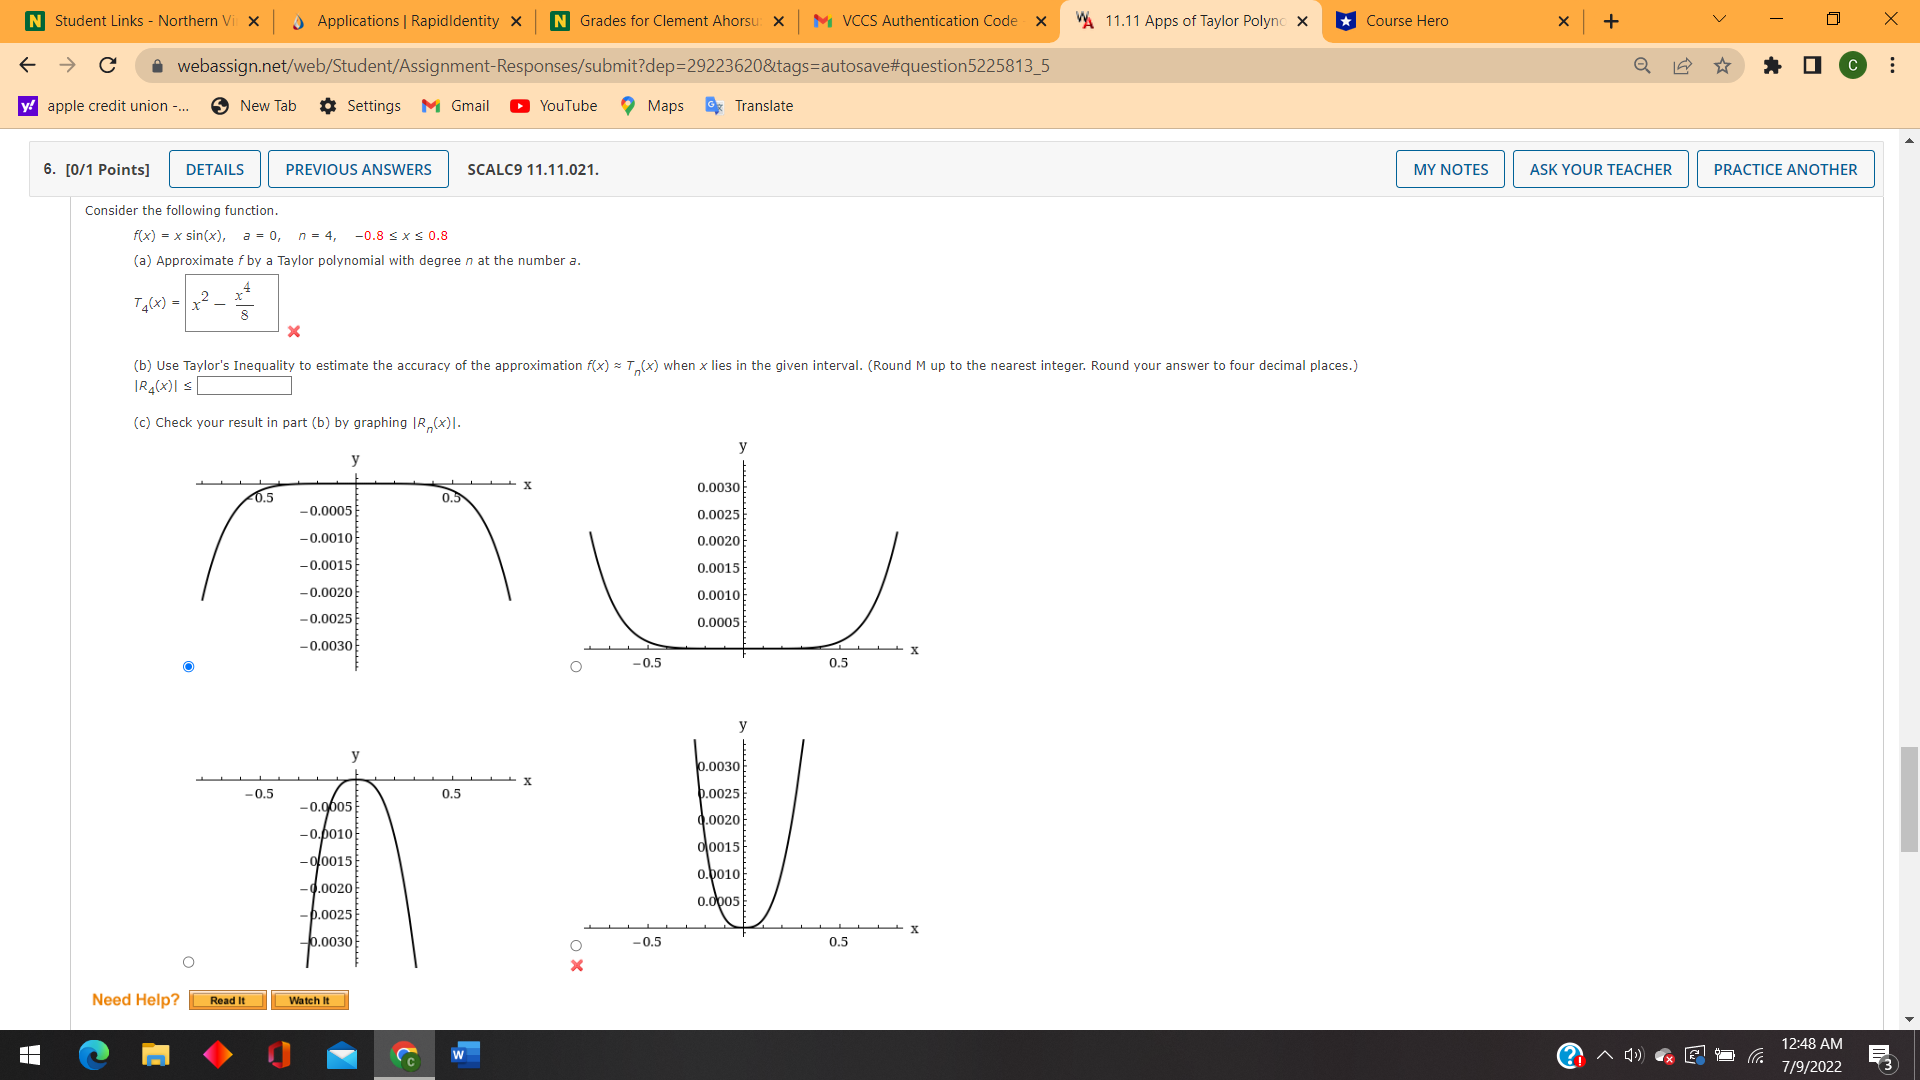The image size is (1920, 1080).
Task: Bookmark this page with the star icon
Action: tap(1722, 65)
